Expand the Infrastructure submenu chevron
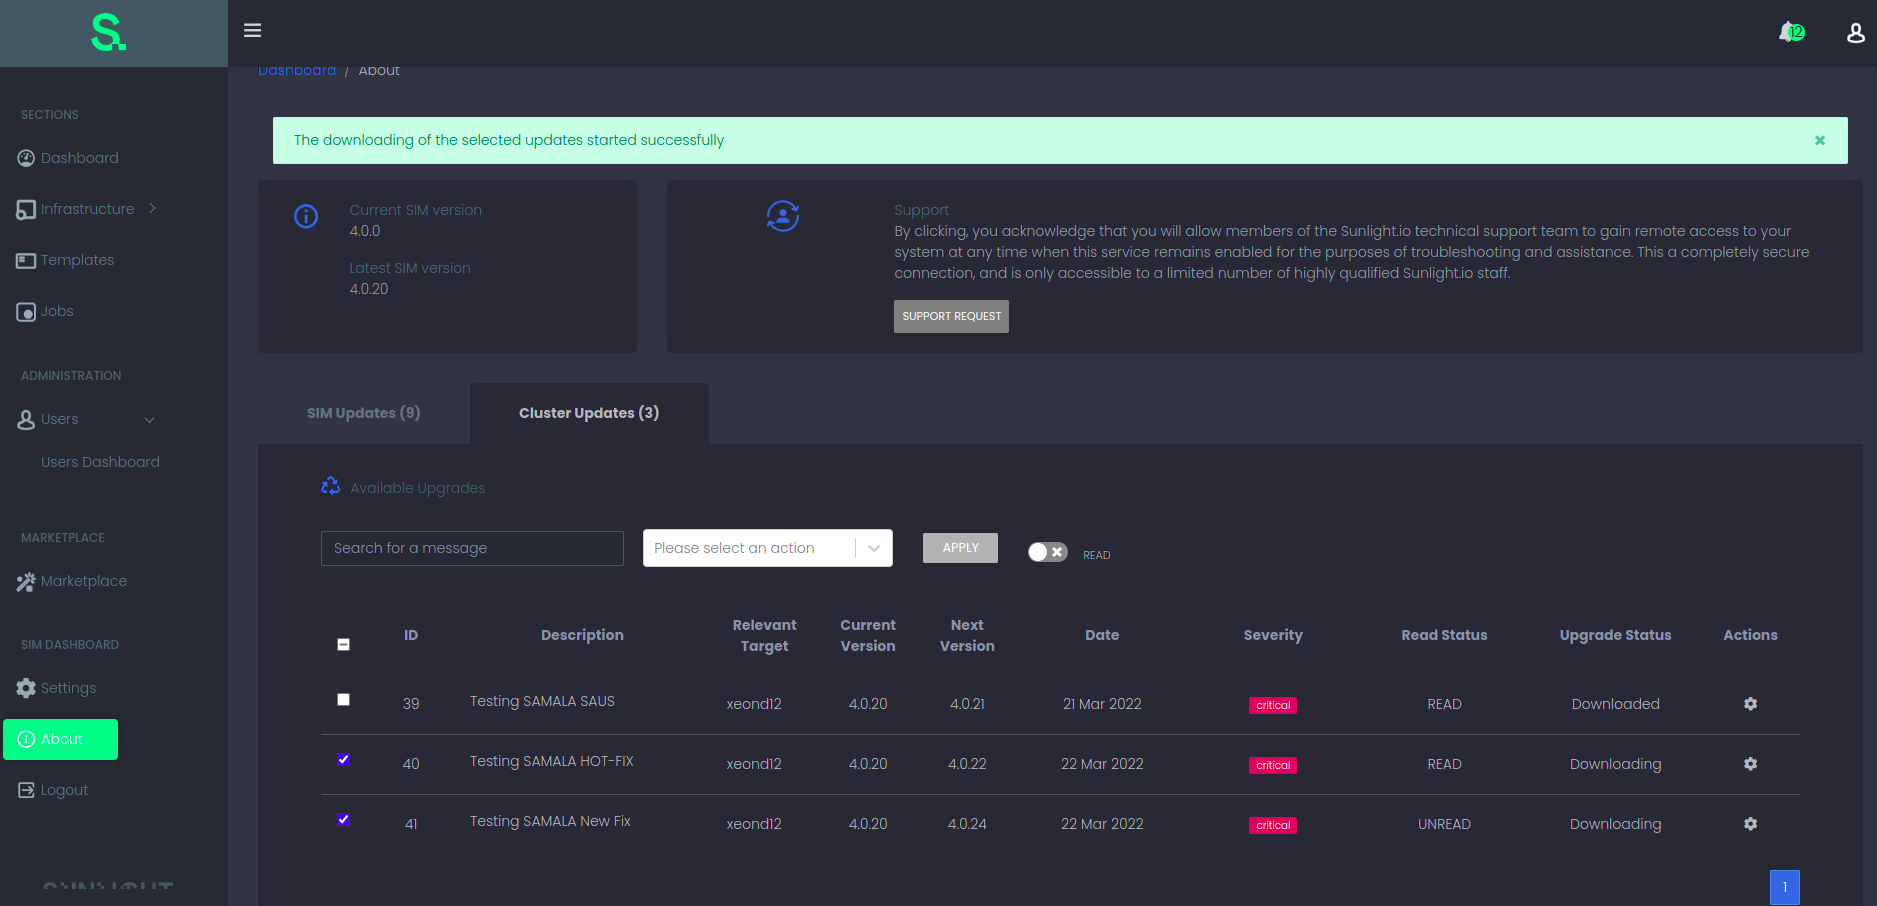 click(x=152, y=208)
